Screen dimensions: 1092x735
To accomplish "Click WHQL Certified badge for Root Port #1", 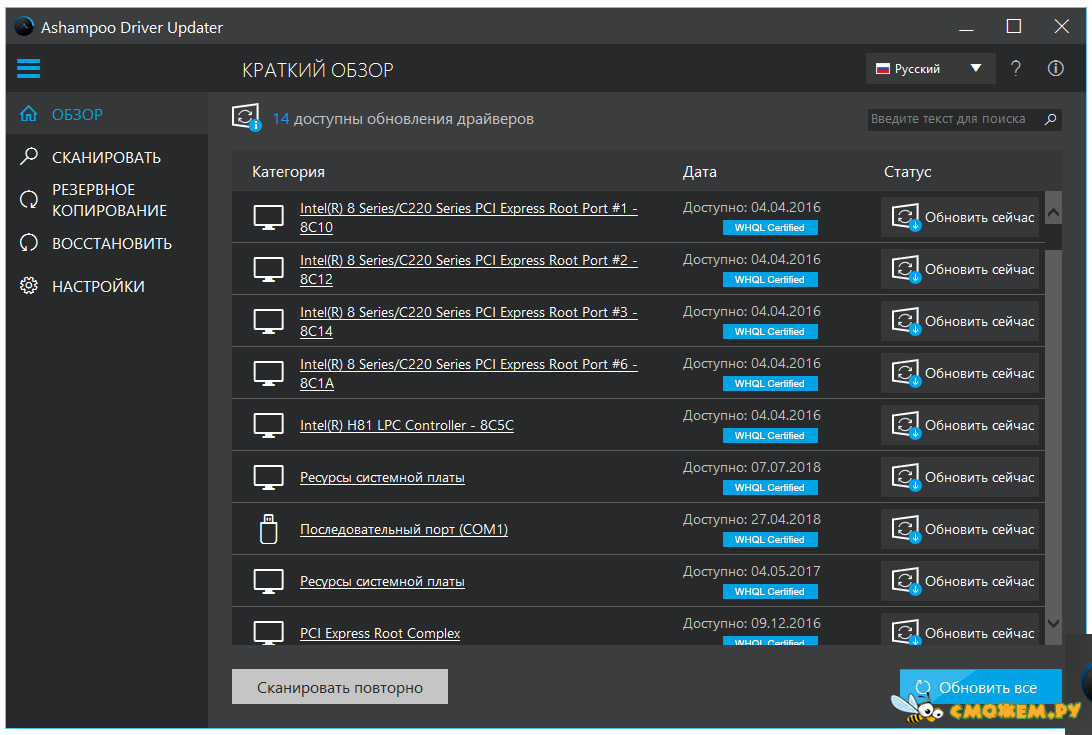I will pyautogui.click(x=770, y=228).
